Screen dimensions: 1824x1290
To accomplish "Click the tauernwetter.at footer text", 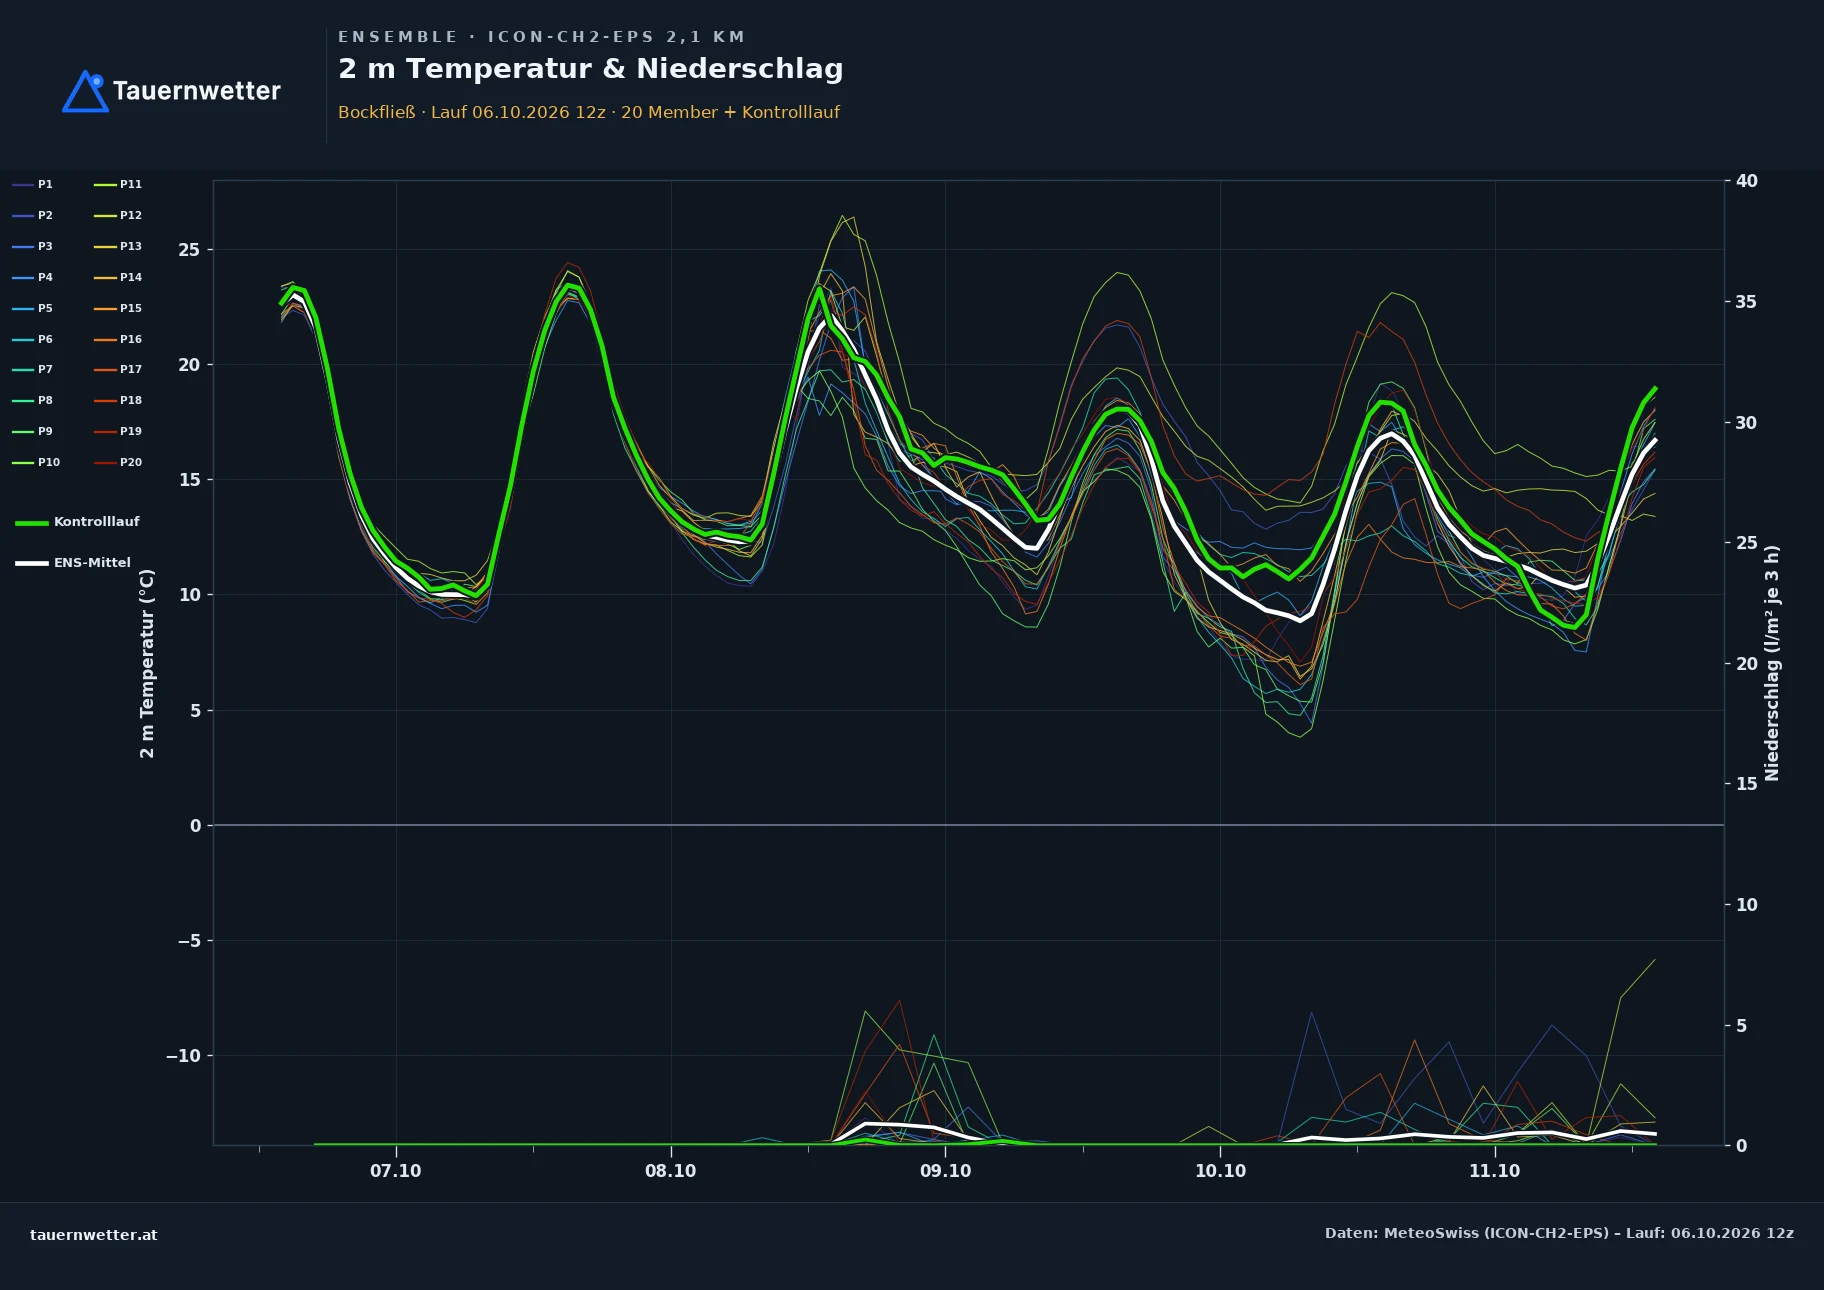I will pos(94,1235).
